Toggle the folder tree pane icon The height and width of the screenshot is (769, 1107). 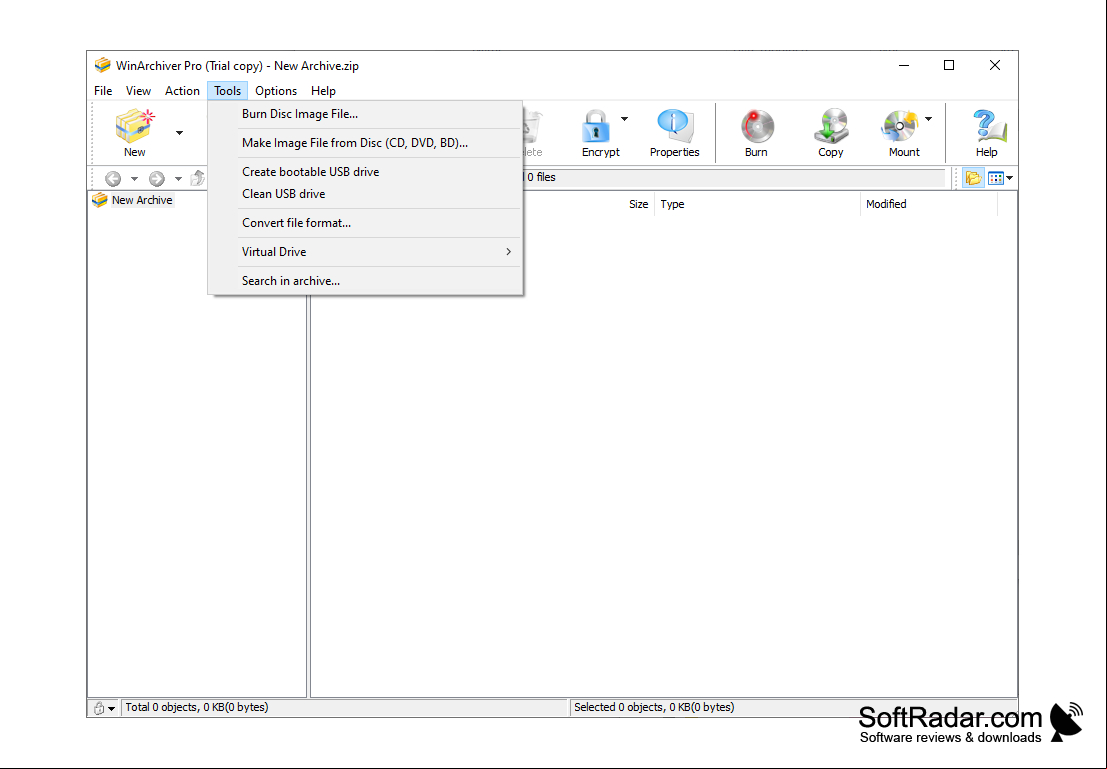[x=974, y=178]
